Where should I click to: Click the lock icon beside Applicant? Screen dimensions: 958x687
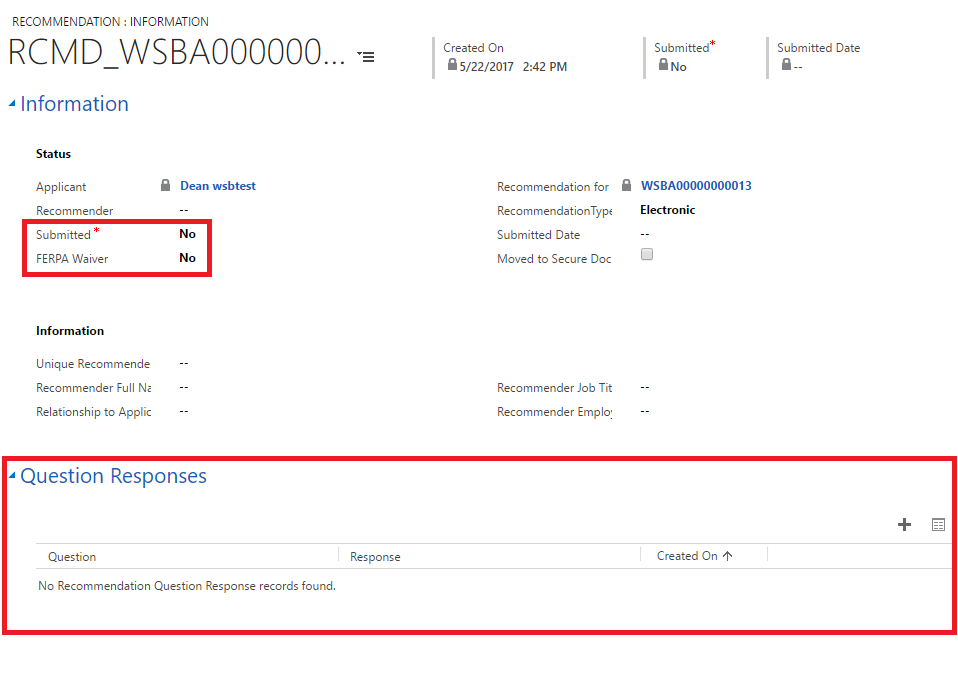pos(166,186)
